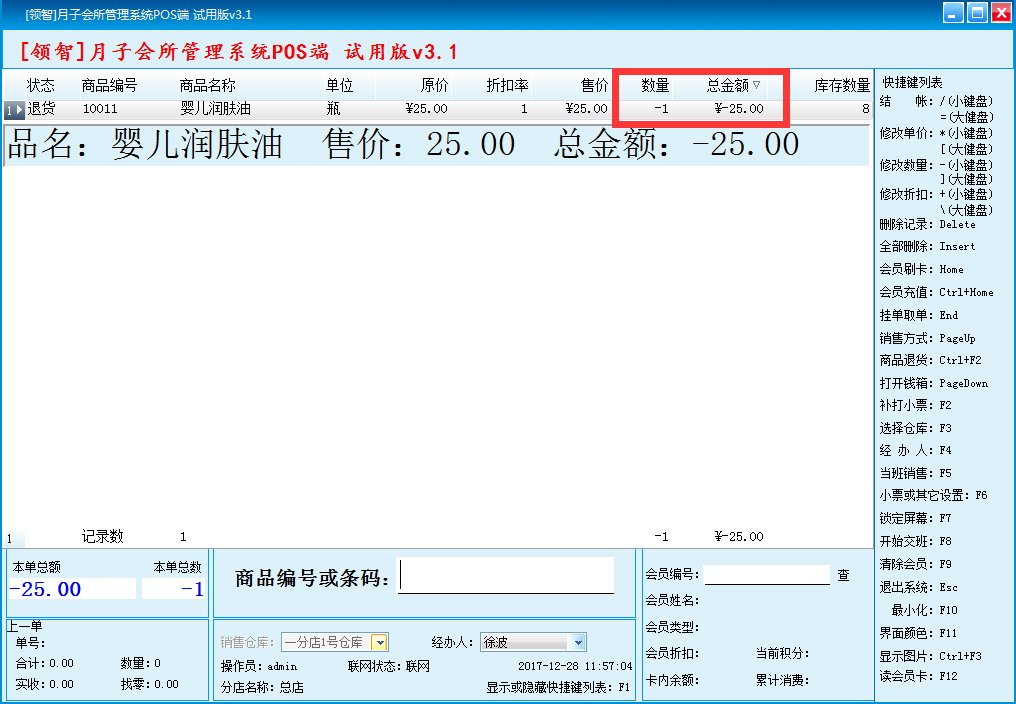Click the 库存数量 column header
The width and height of the screenshot is (1016, 704).
(x=841, y=86)
